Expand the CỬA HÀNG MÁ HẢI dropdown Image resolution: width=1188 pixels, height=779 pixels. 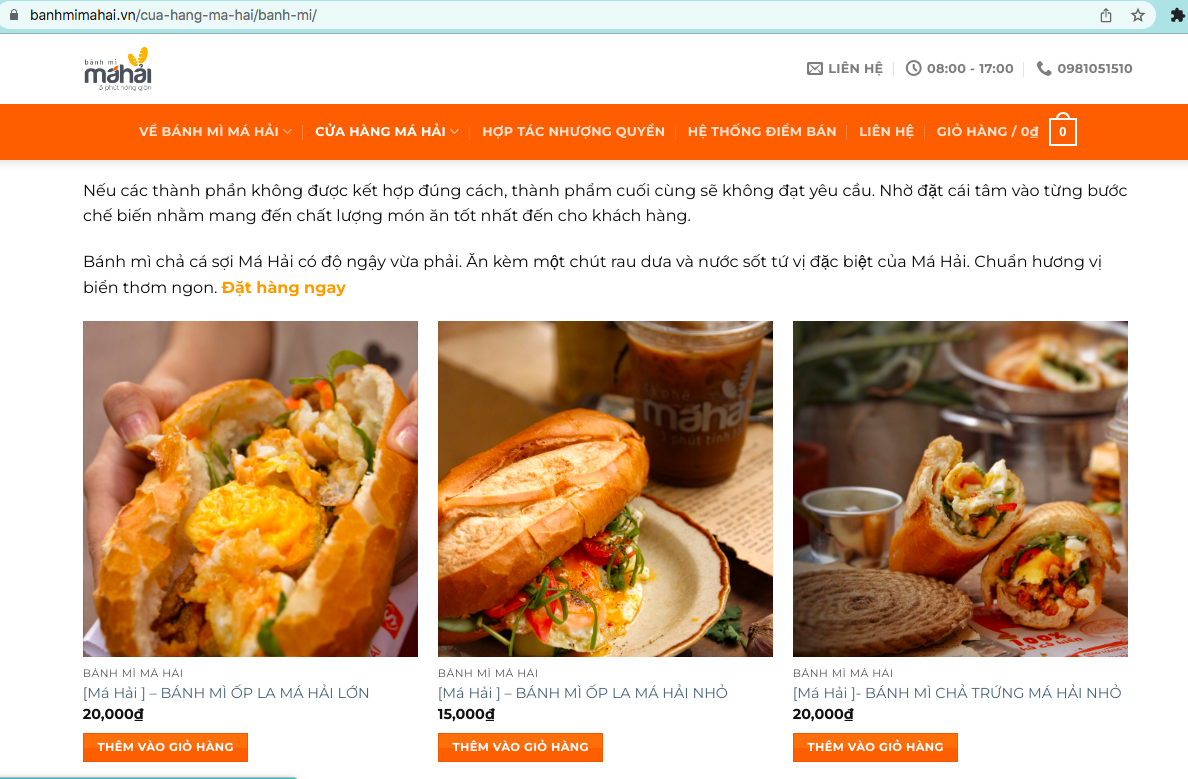click(387, 132)
